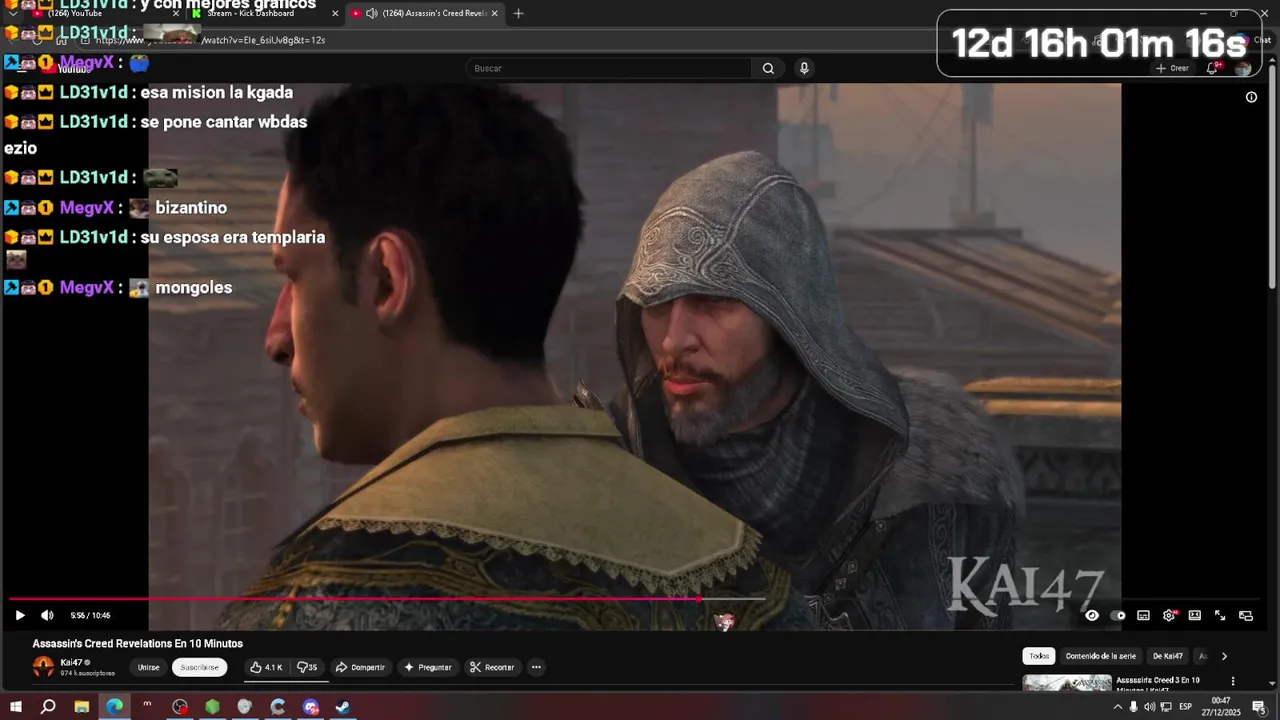Click the Unirse button
Screen dimensions: 1280x720
click(x=148, y=667)
